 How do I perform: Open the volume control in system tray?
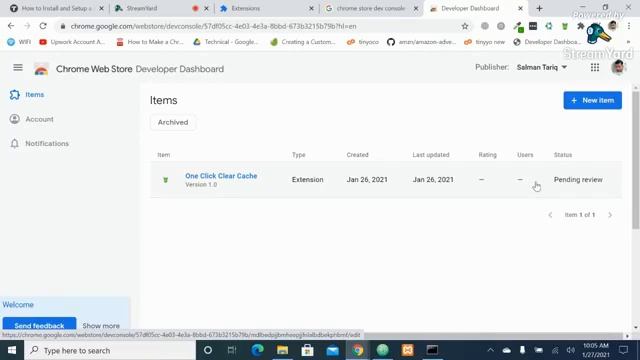571,350
